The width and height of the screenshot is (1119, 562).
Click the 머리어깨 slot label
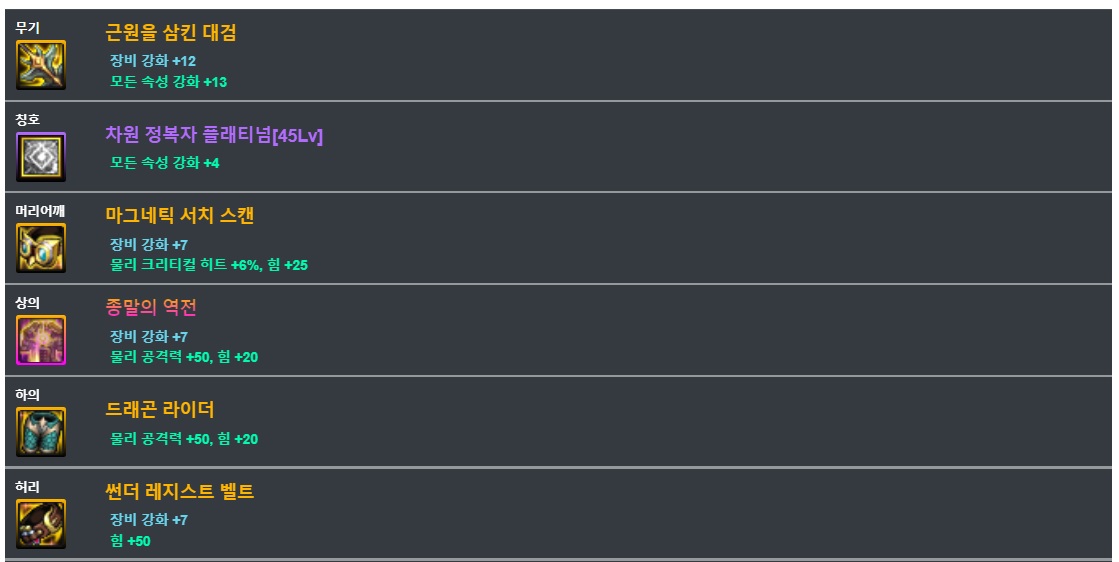click(40, 210)
